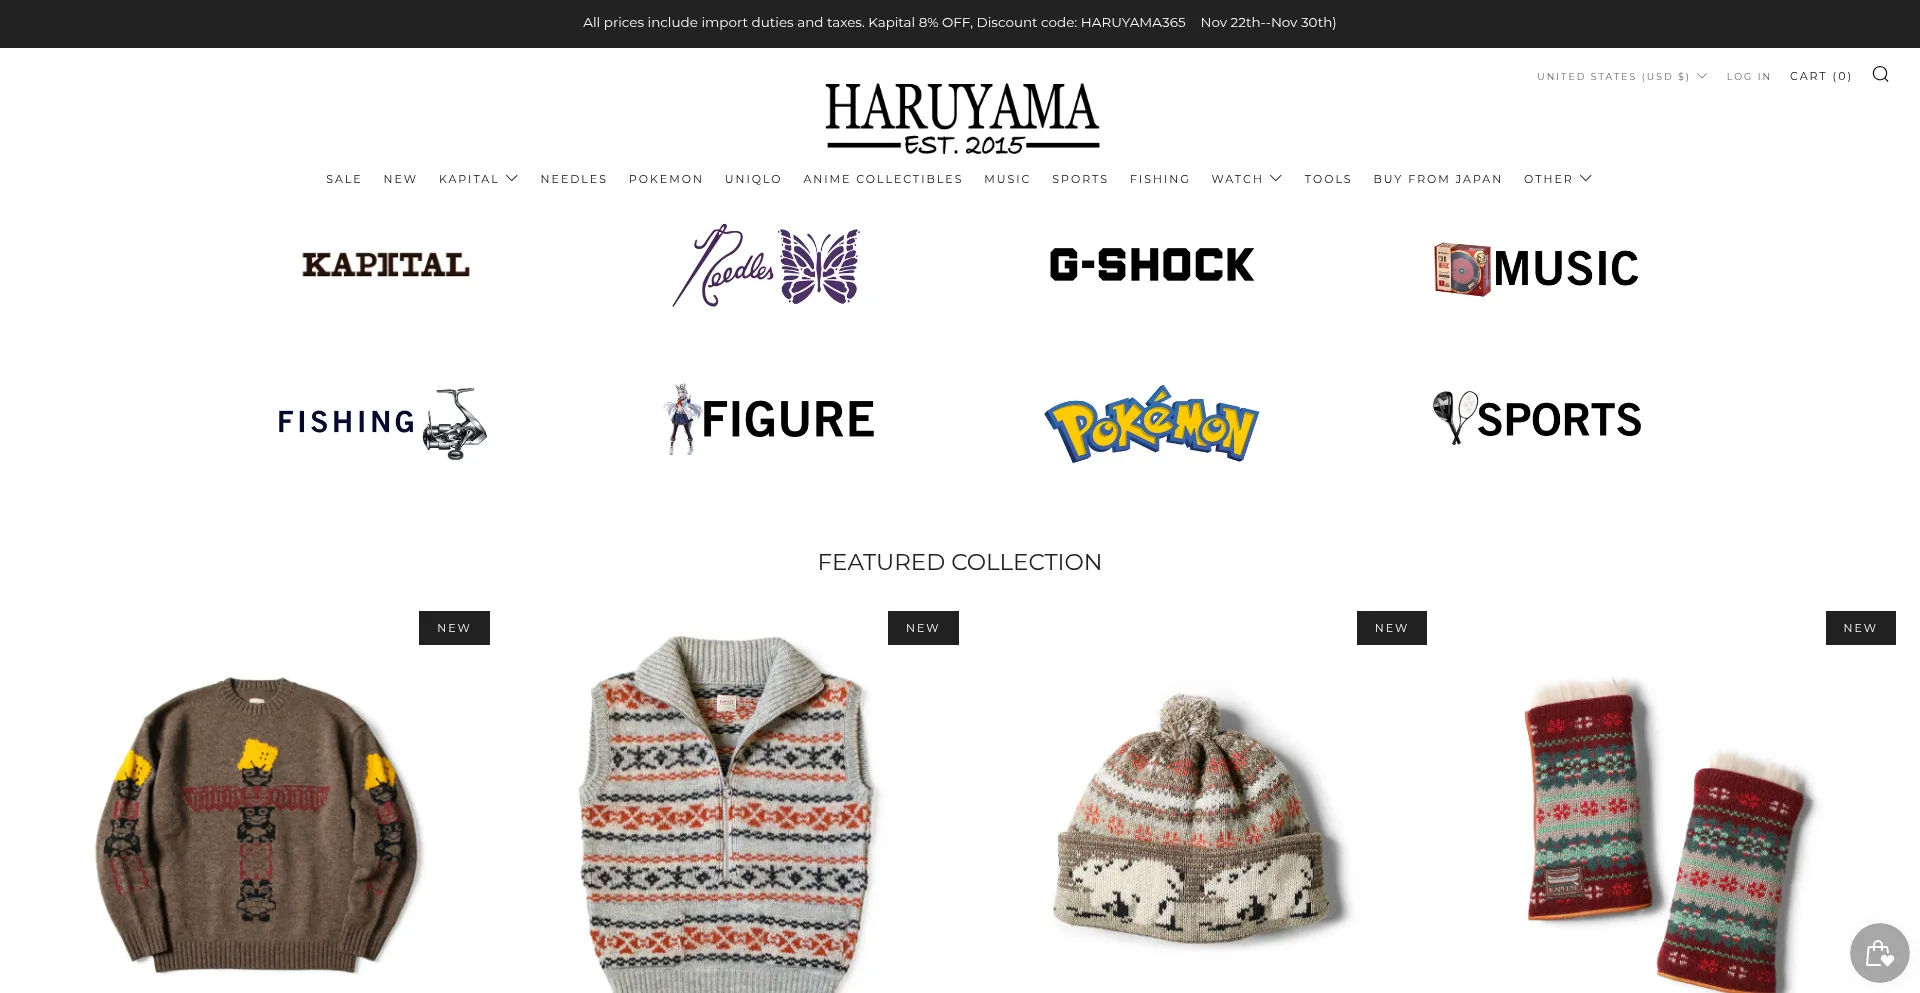The height and width of the screenshot is (993, 1920).
Task: Click the Shop app bag icon
Action: tap(1879, 953)
